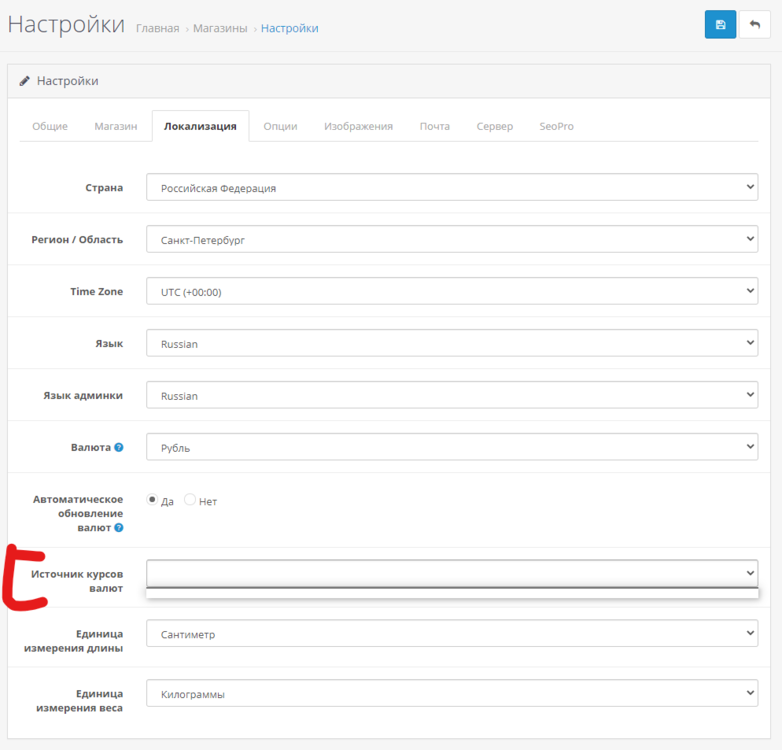782x750 pixels.
Task: Expand the Регион / Область dropdown
Action: coord(452,240)
